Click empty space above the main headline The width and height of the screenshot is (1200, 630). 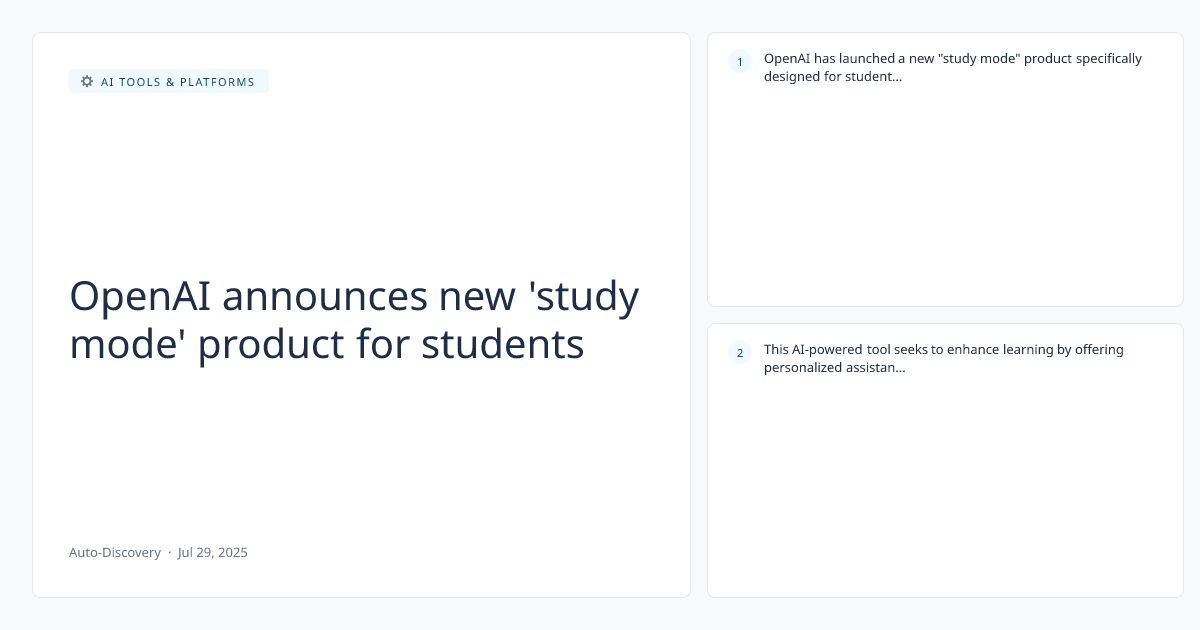pyautogui.click(x=360, y=180)
